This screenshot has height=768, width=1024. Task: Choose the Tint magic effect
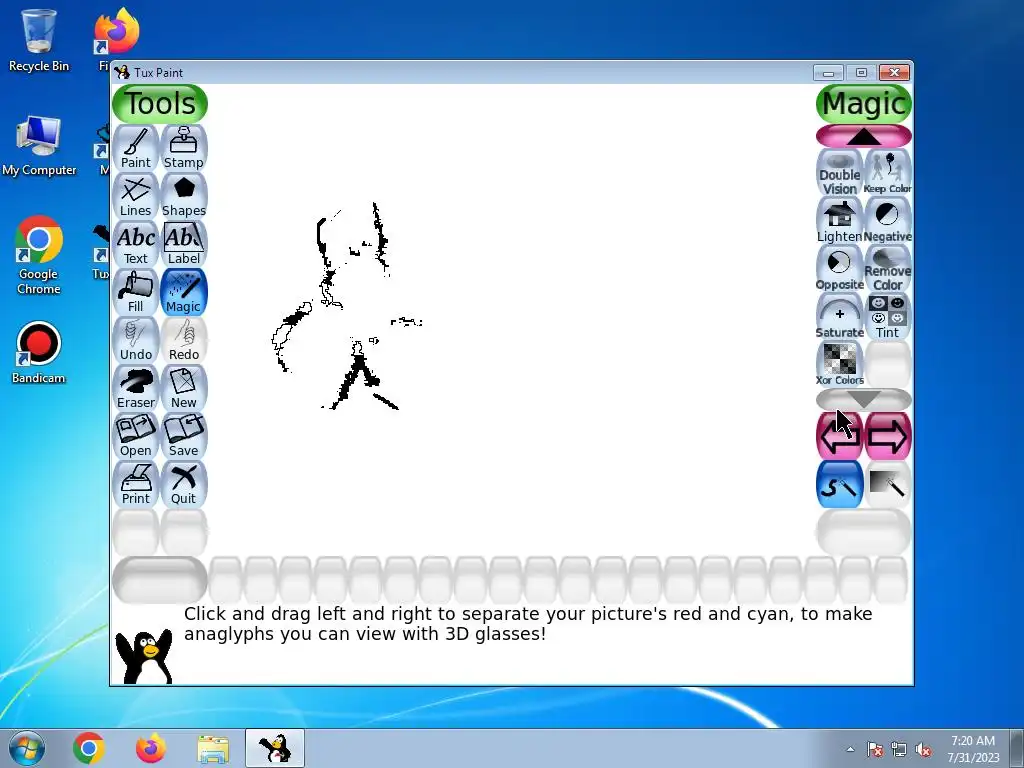[x=888, y=317]
